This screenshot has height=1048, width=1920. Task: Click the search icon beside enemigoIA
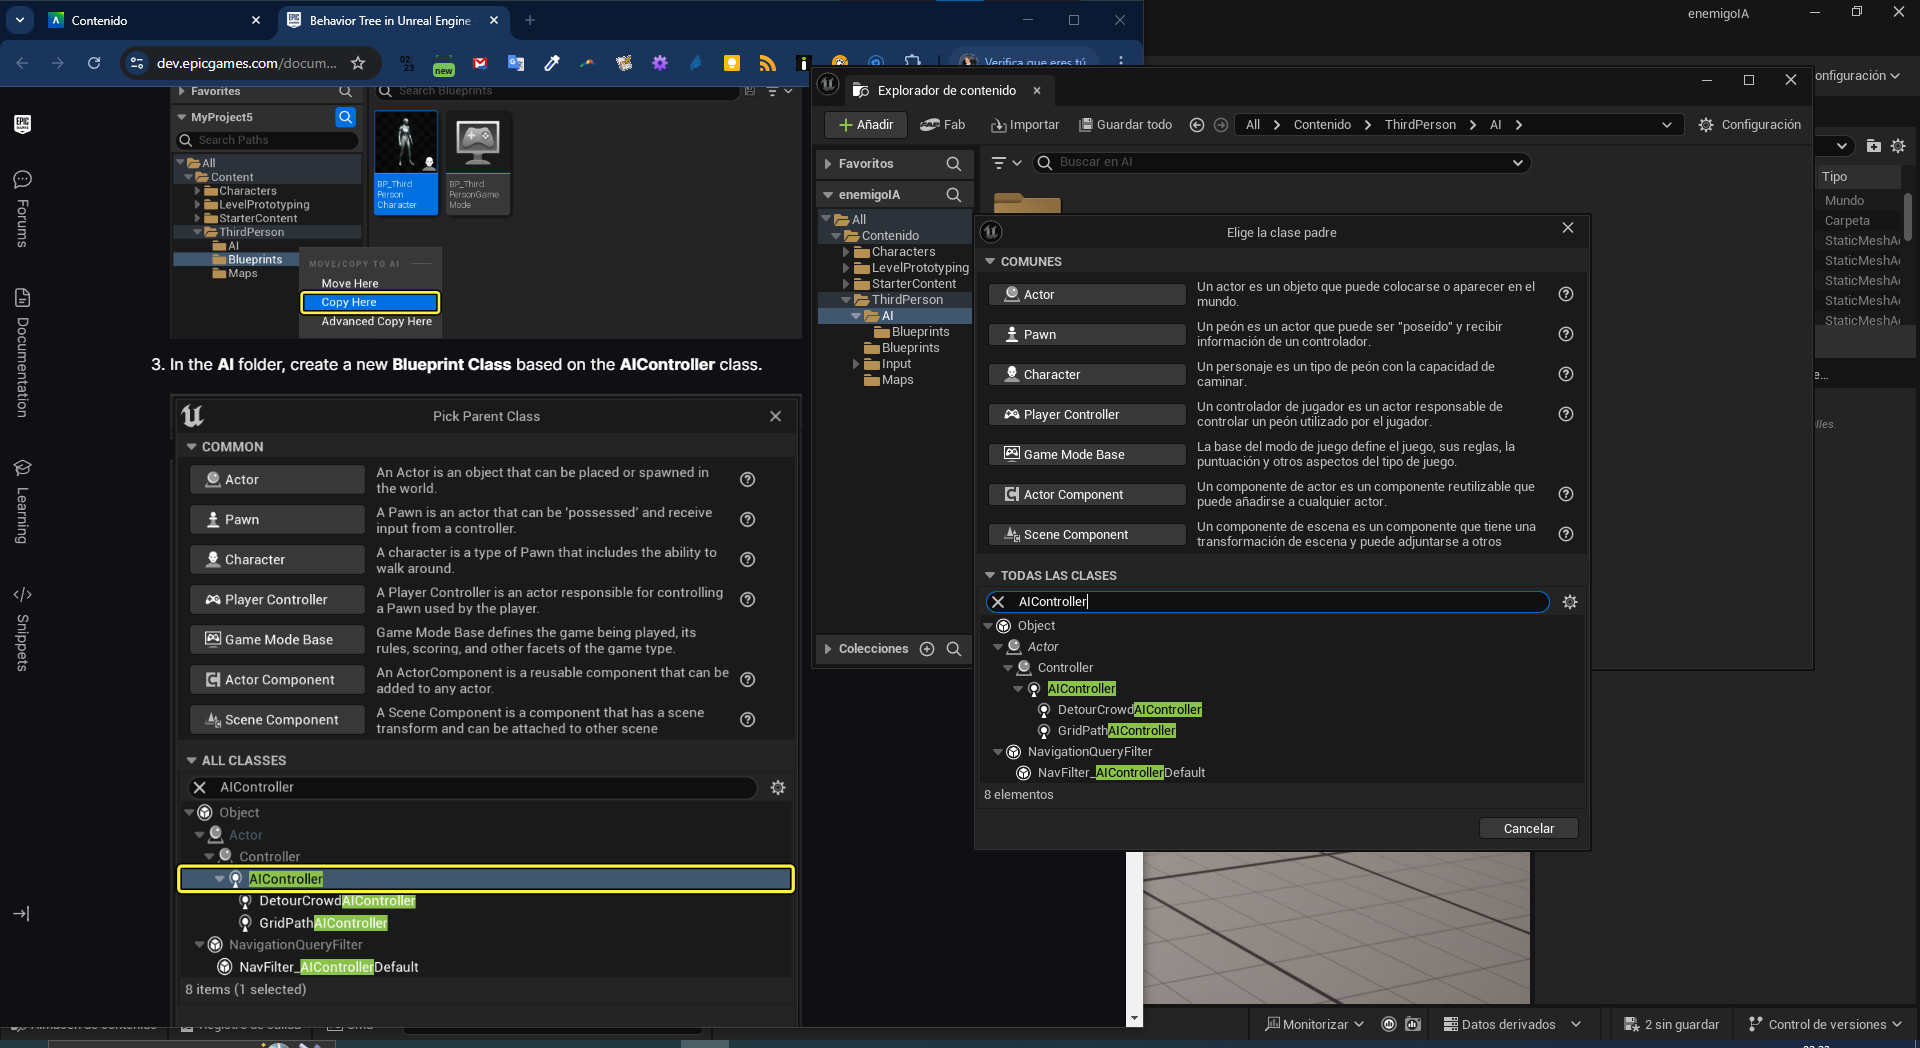pos(954,195)
